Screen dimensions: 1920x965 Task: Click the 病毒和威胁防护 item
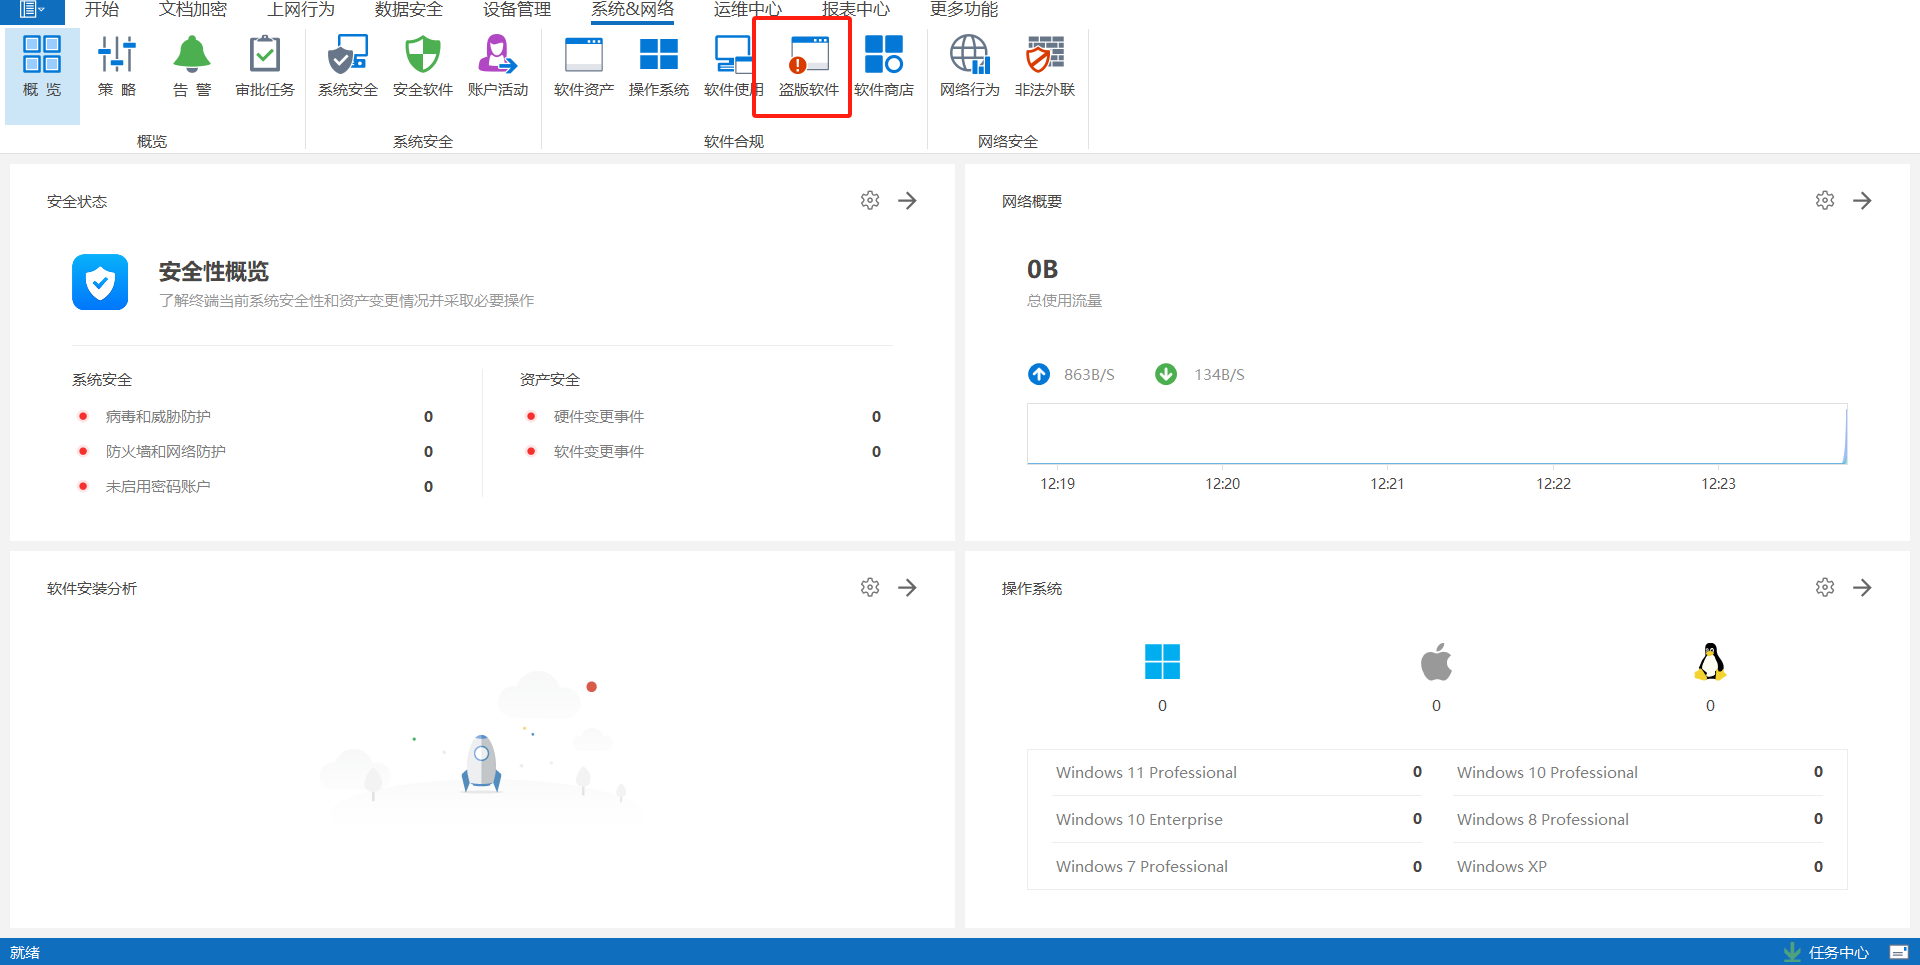(158, 417)
